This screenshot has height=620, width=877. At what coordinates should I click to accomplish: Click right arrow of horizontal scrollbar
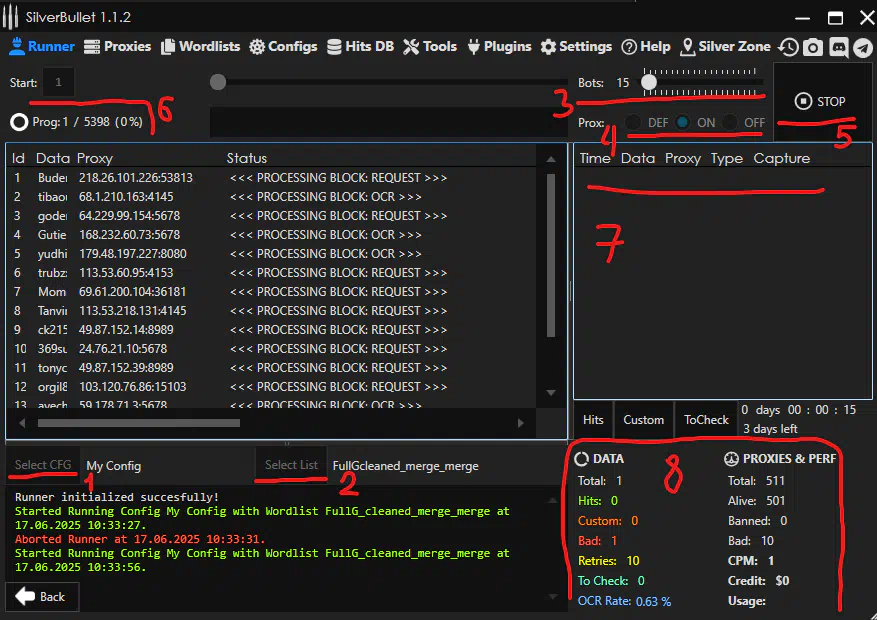(521, 423)
